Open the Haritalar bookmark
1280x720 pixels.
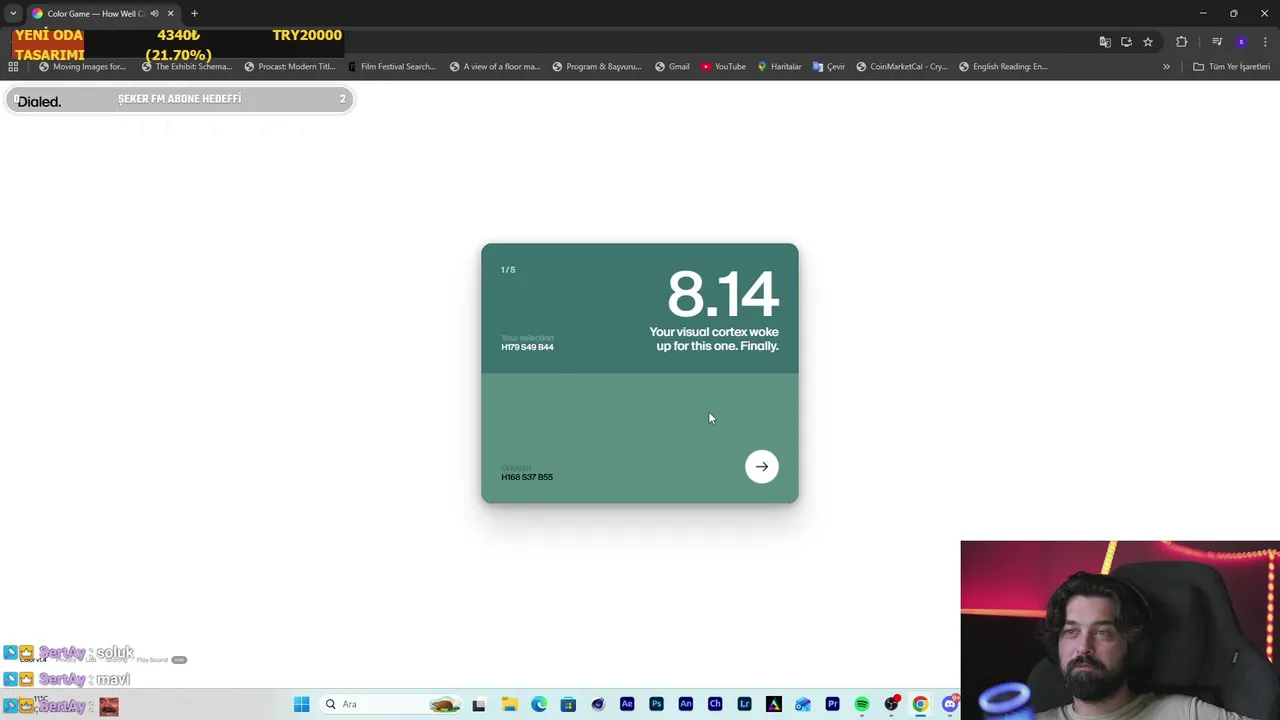(779, 67)
